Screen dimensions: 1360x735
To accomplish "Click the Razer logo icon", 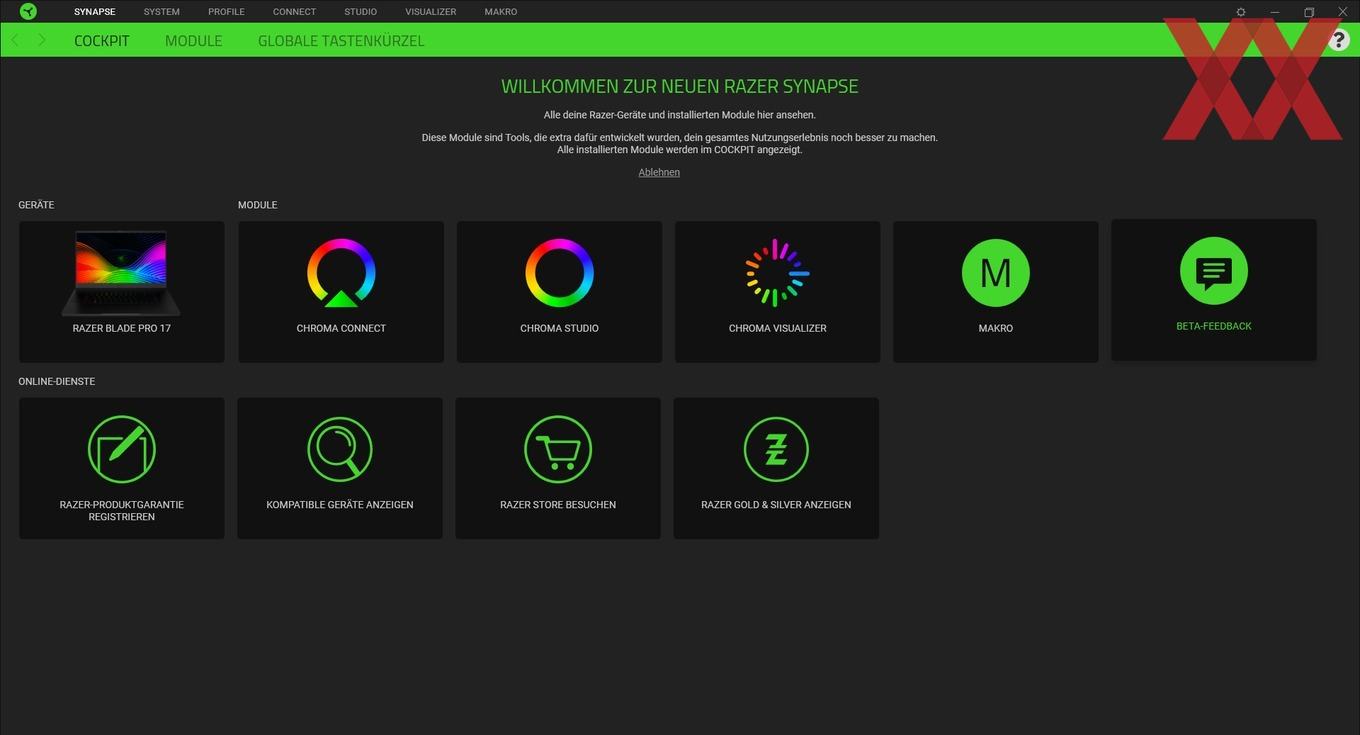I will pyautogui.click(x=28, y=11).
